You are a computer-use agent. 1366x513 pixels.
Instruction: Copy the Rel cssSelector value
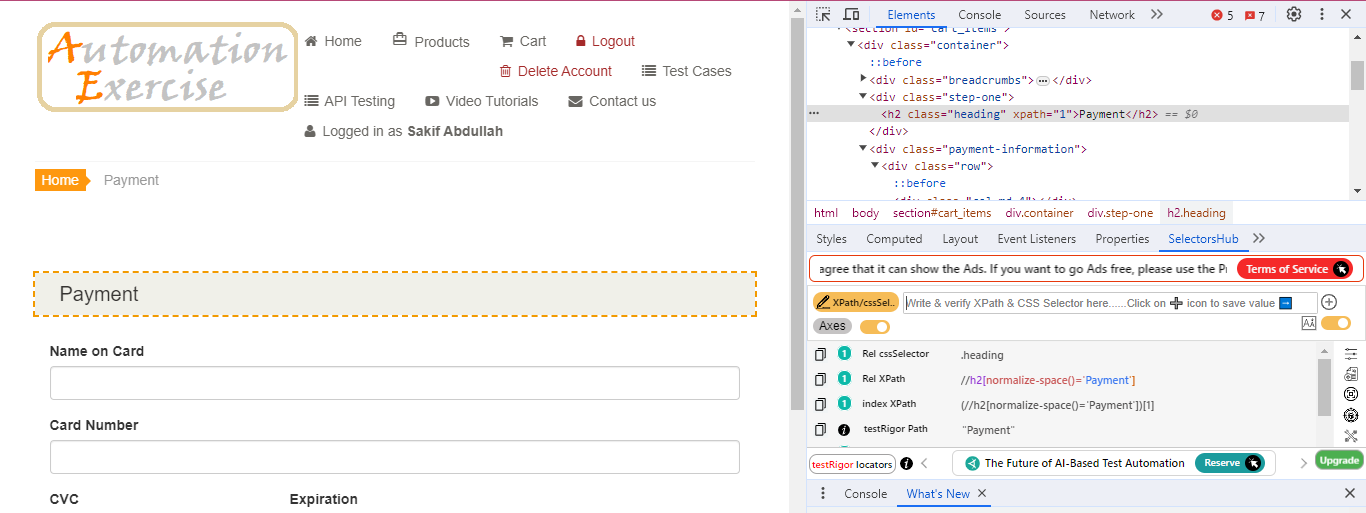(820, 354)
